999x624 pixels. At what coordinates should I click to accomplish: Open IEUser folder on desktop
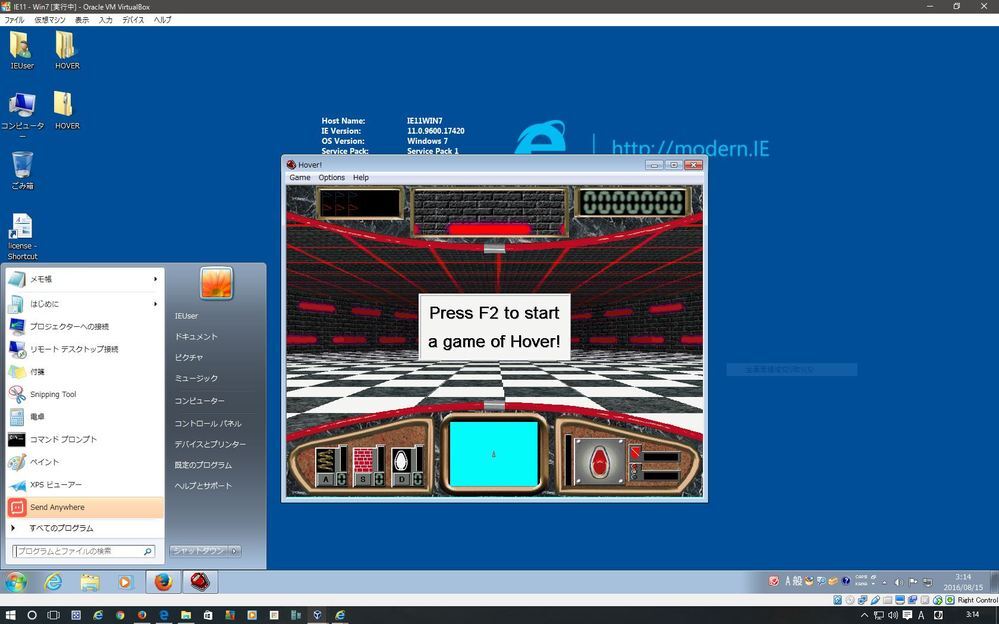tap(22, 50)
